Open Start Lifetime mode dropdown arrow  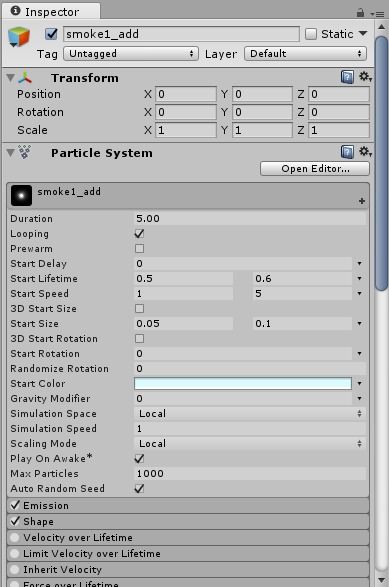point(359,279)
